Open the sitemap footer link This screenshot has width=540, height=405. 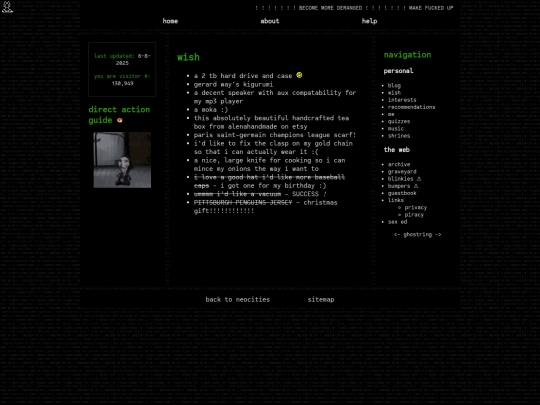click(x=321, y=300)
